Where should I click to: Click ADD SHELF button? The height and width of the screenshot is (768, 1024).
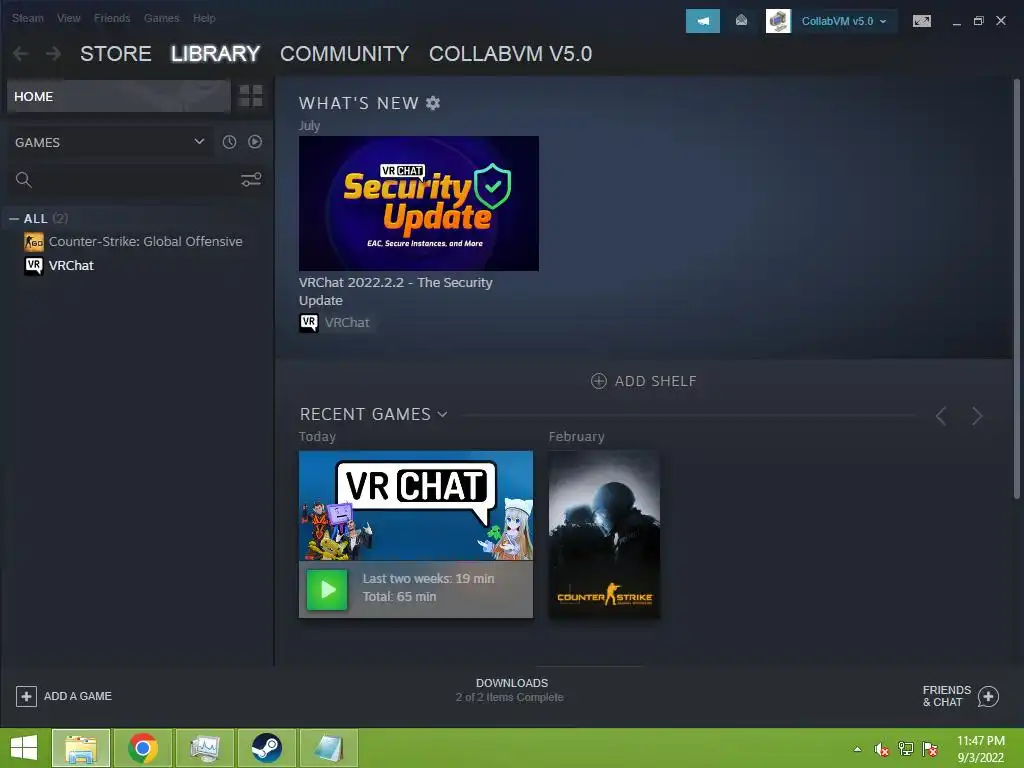[644, 381]
